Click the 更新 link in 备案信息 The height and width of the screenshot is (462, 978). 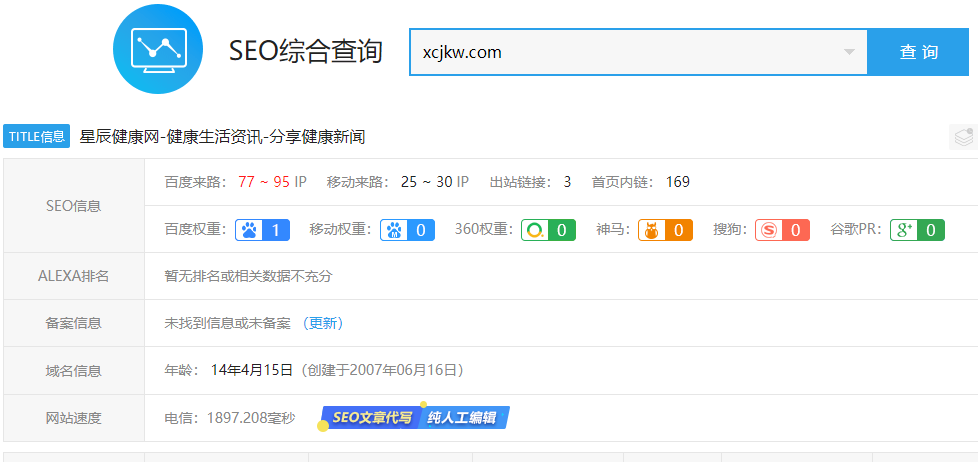pos(323,323)
